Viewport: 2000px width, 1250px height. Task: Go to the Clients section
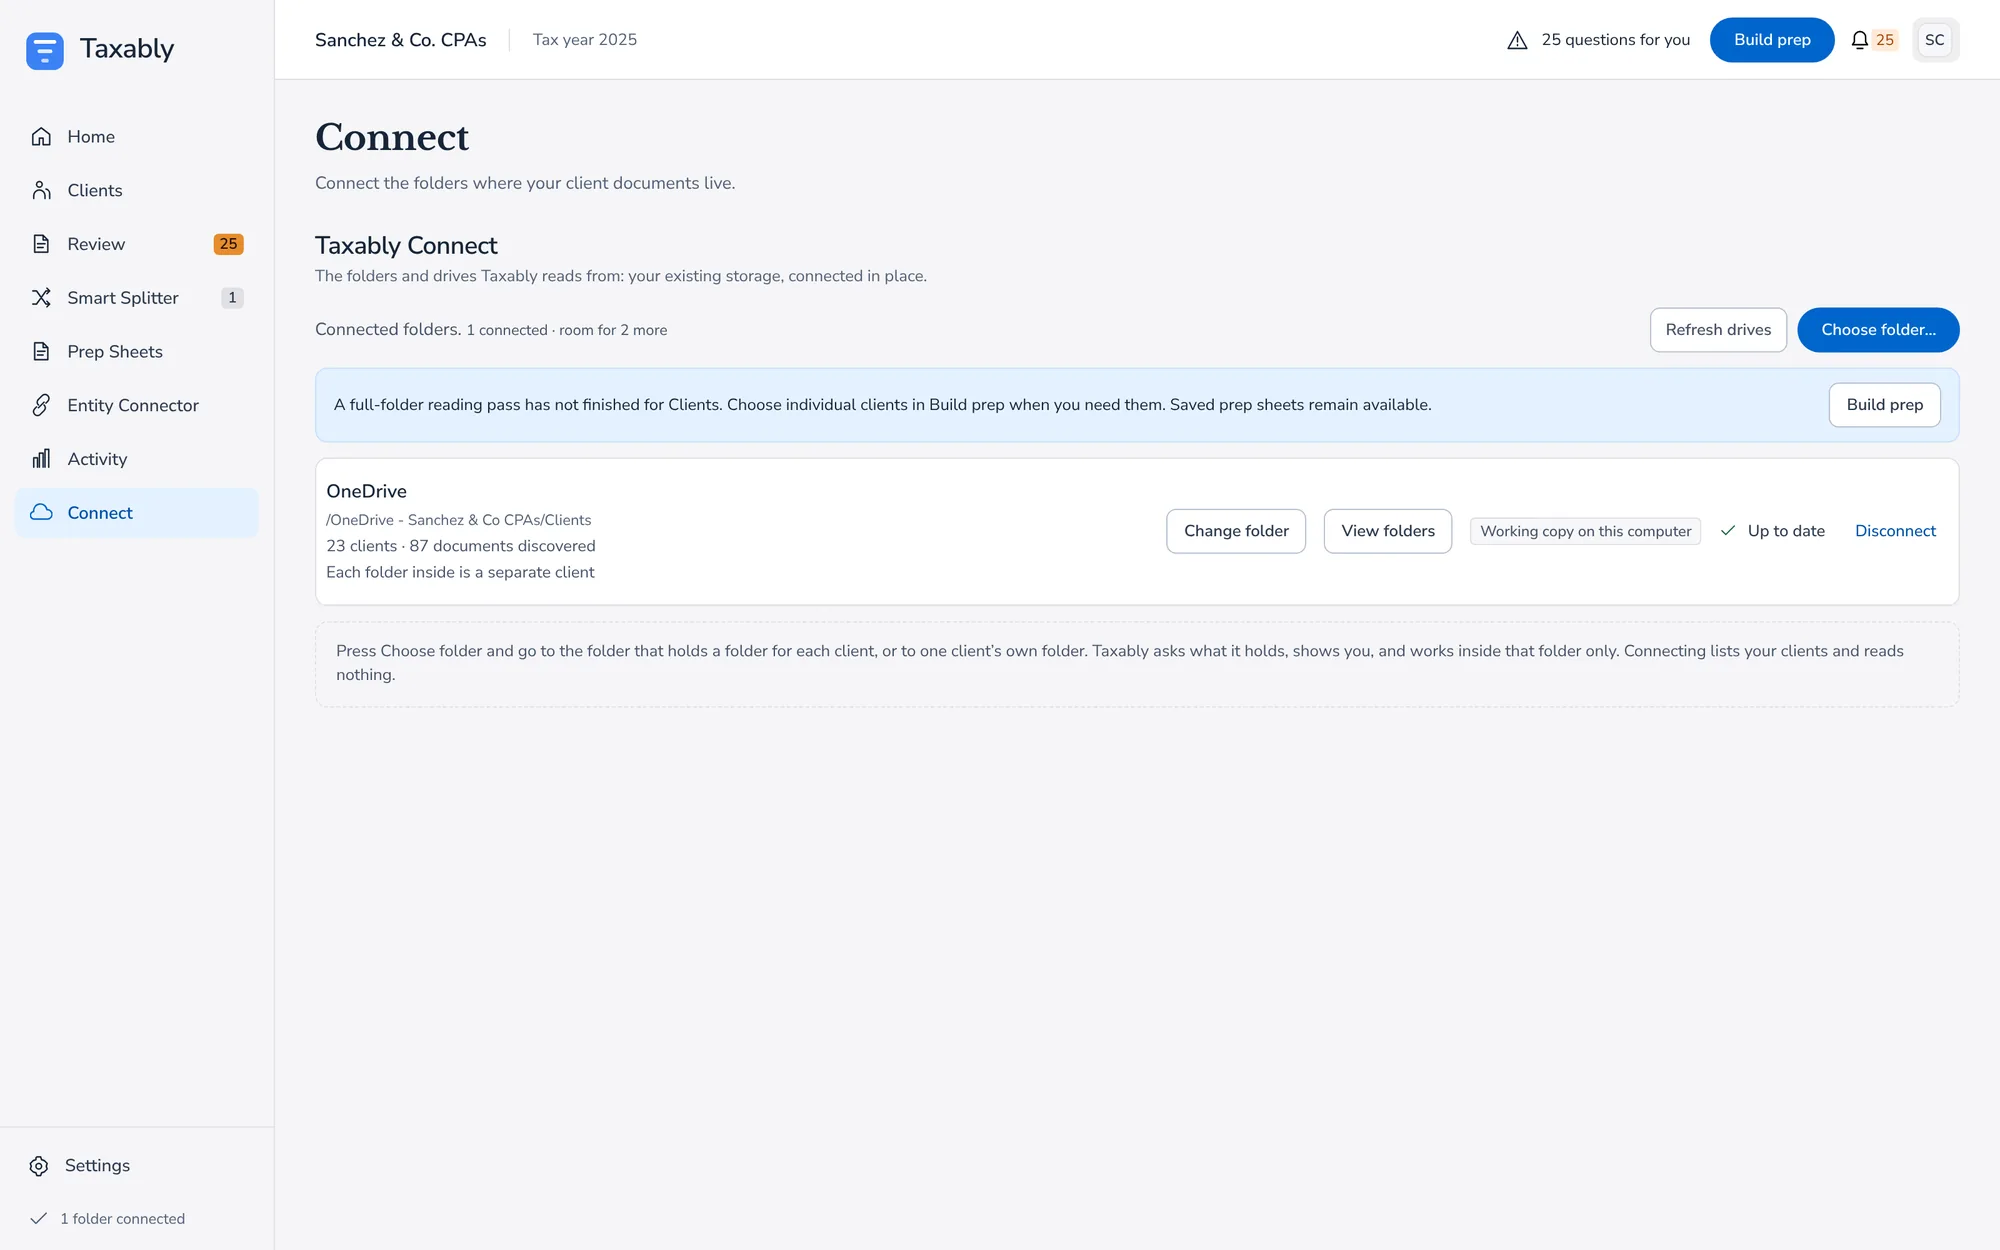(137, 191)
